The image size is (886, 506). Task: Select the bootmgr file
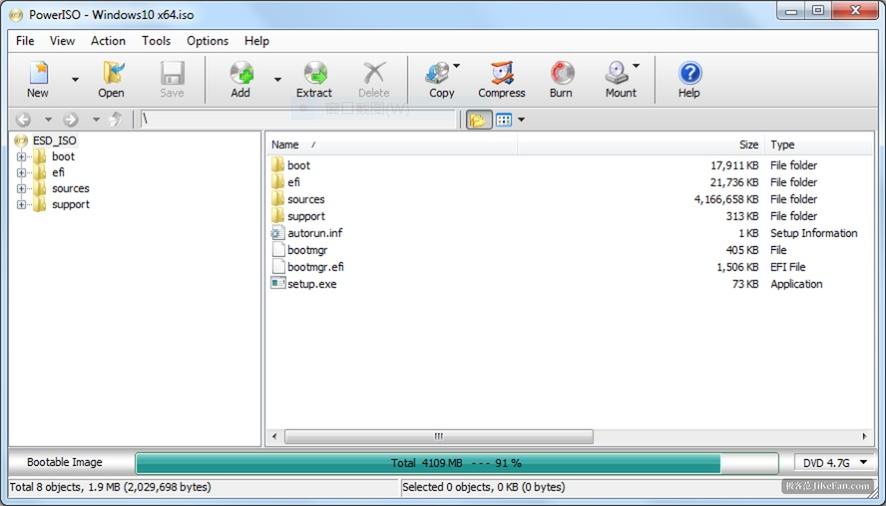307,250
